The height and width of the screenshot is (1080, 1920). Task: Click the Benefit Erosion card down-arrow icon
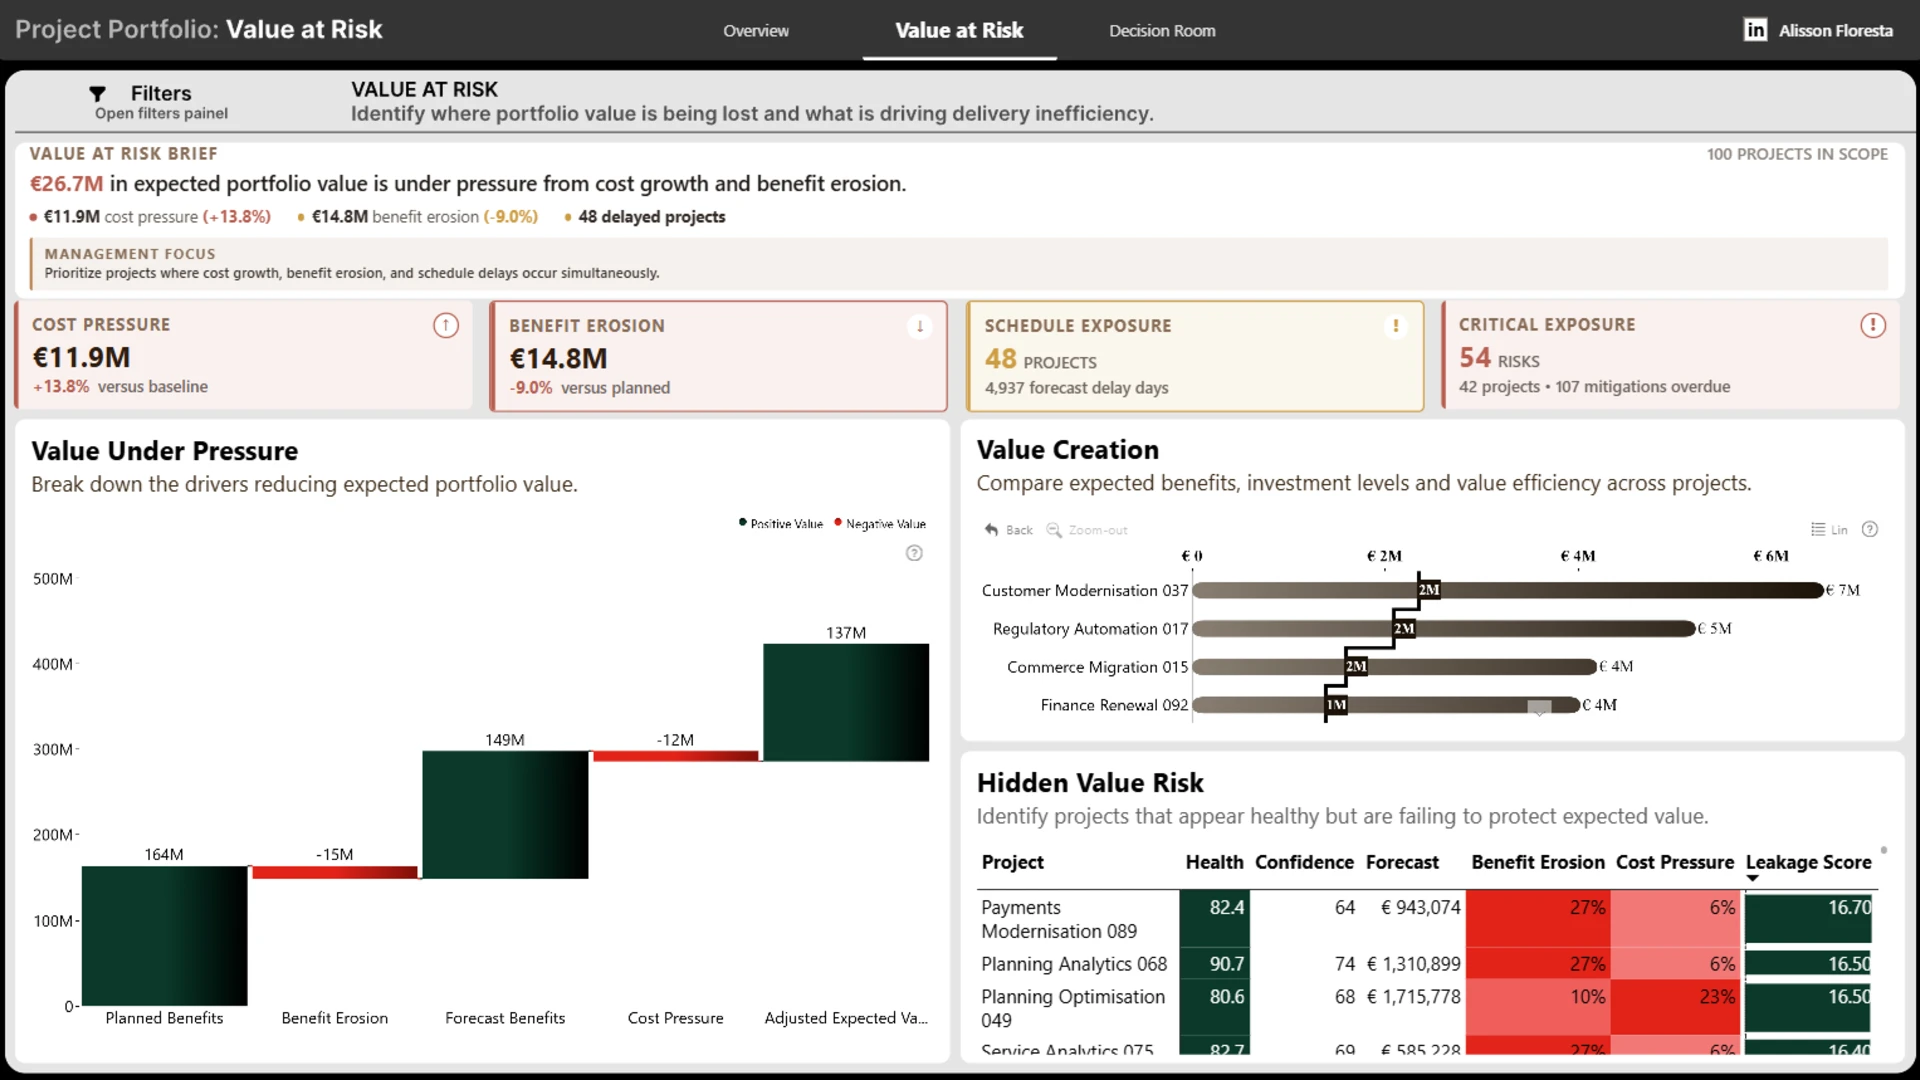[919, 326]
